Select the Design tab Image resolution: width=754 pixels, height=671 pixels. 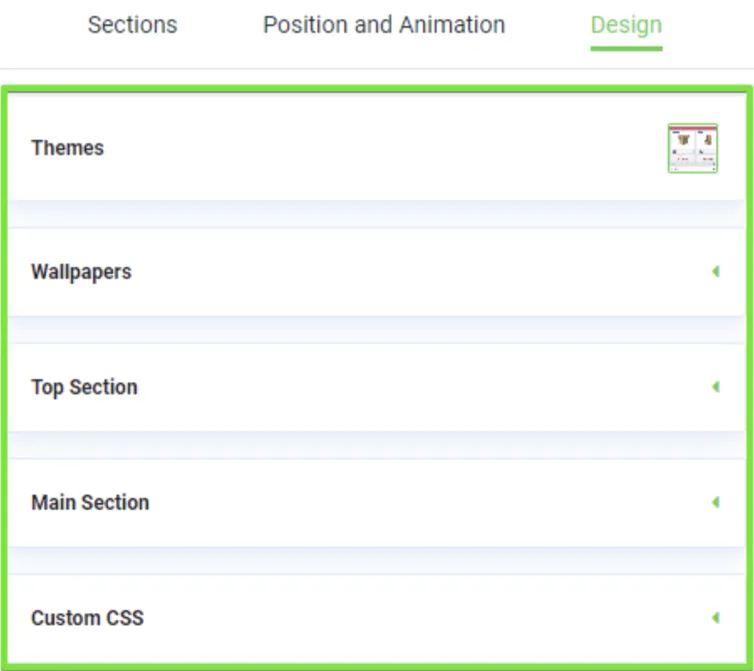(x=626, y=25)
